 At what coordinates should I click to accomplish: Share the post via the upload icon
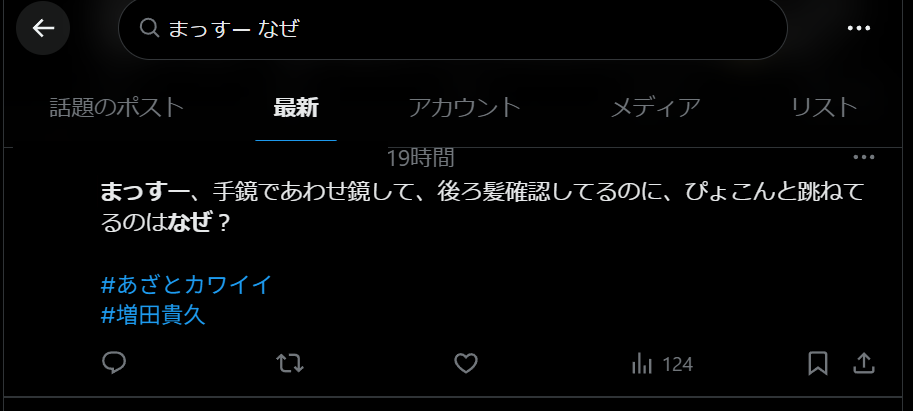click(x=864, y=364)
